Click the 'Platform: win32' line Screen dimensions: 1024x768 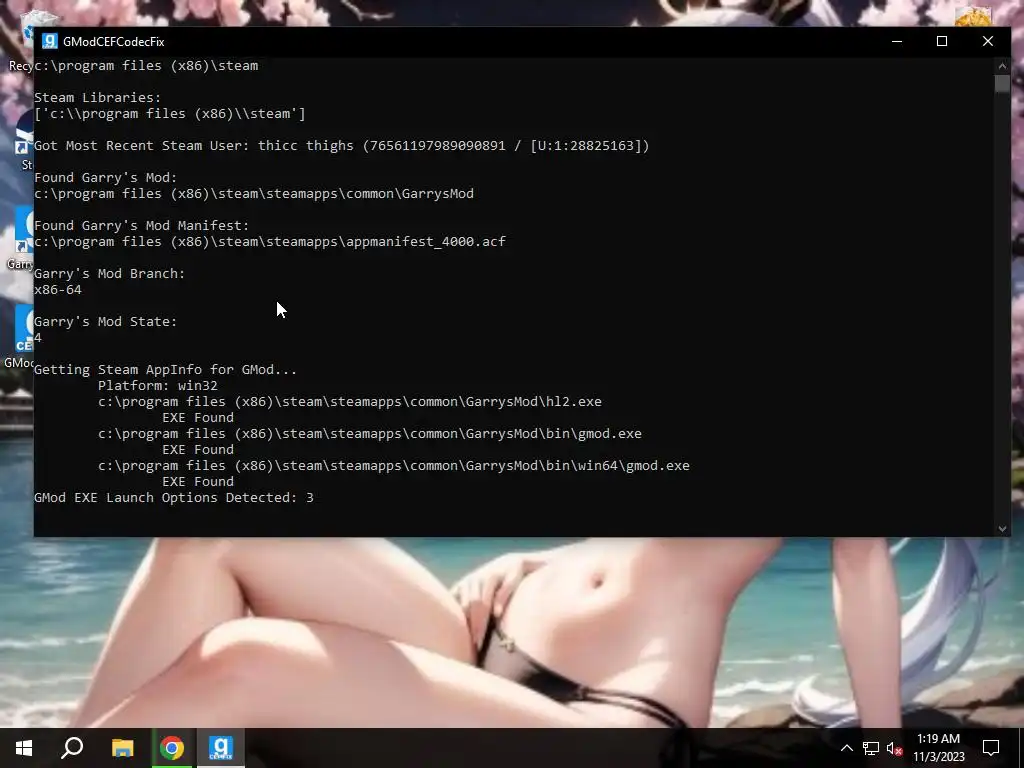point(157,385)
